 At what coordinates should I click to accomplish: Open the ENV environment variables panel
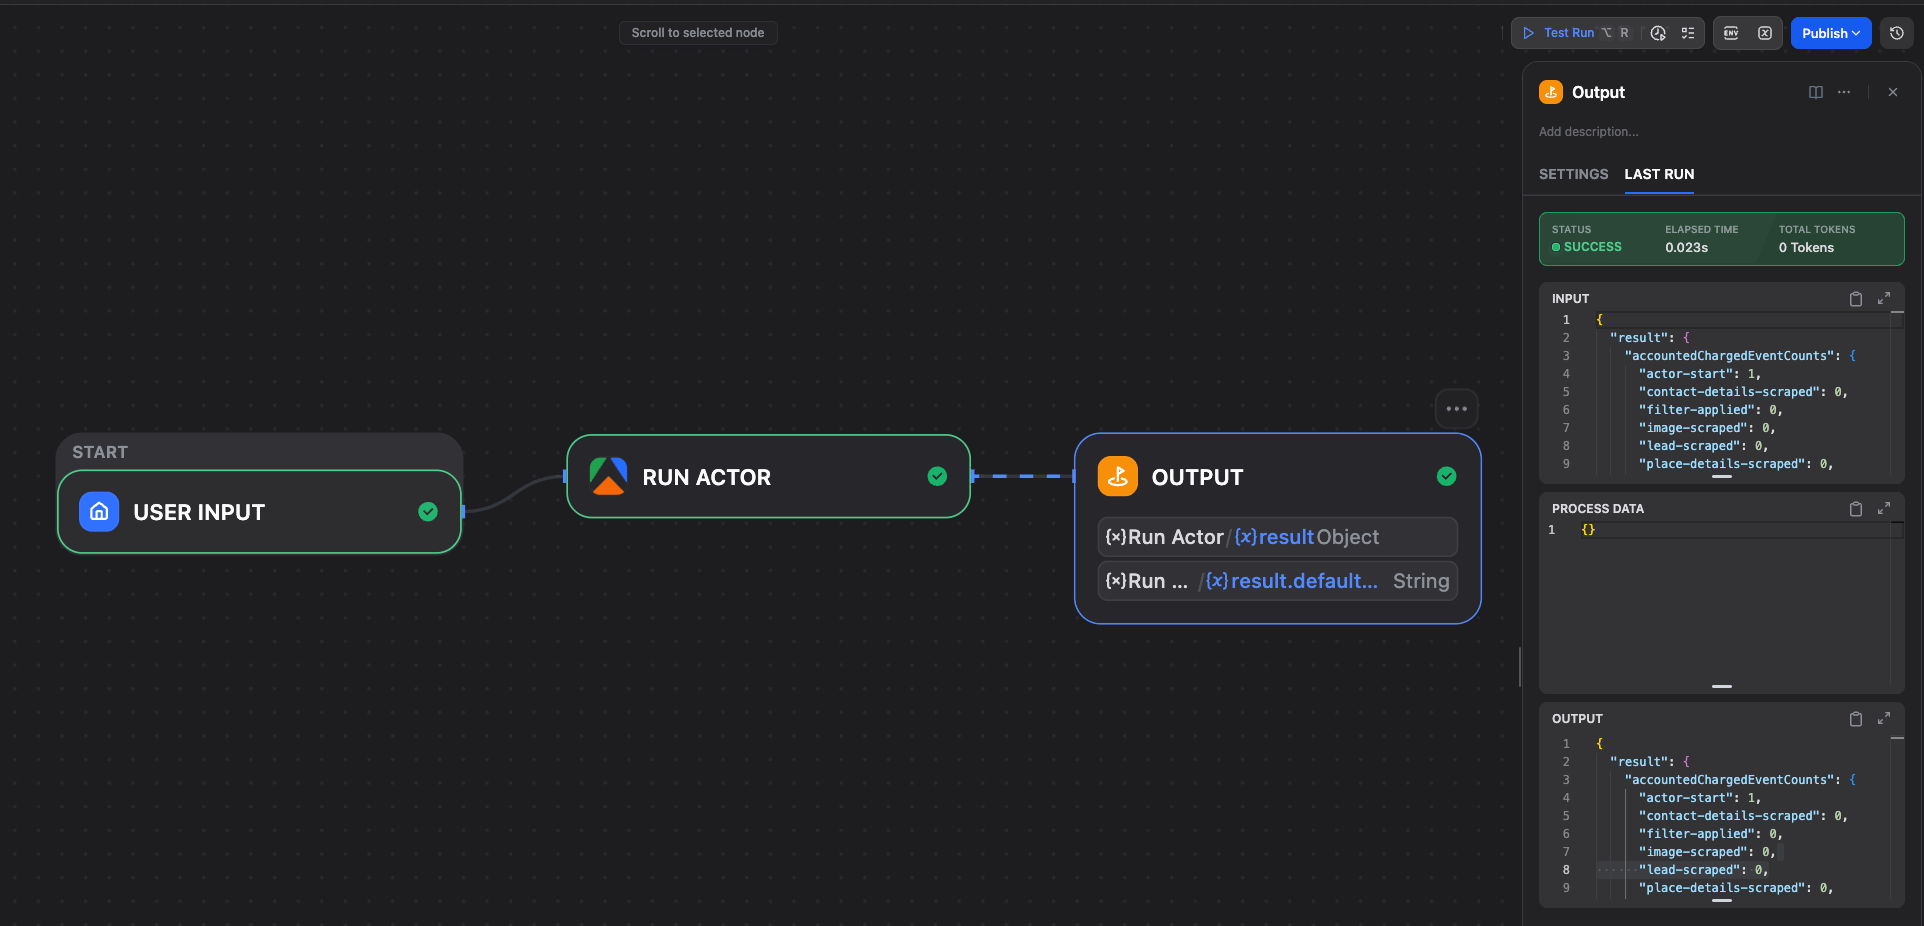[x=1730, y=33]
